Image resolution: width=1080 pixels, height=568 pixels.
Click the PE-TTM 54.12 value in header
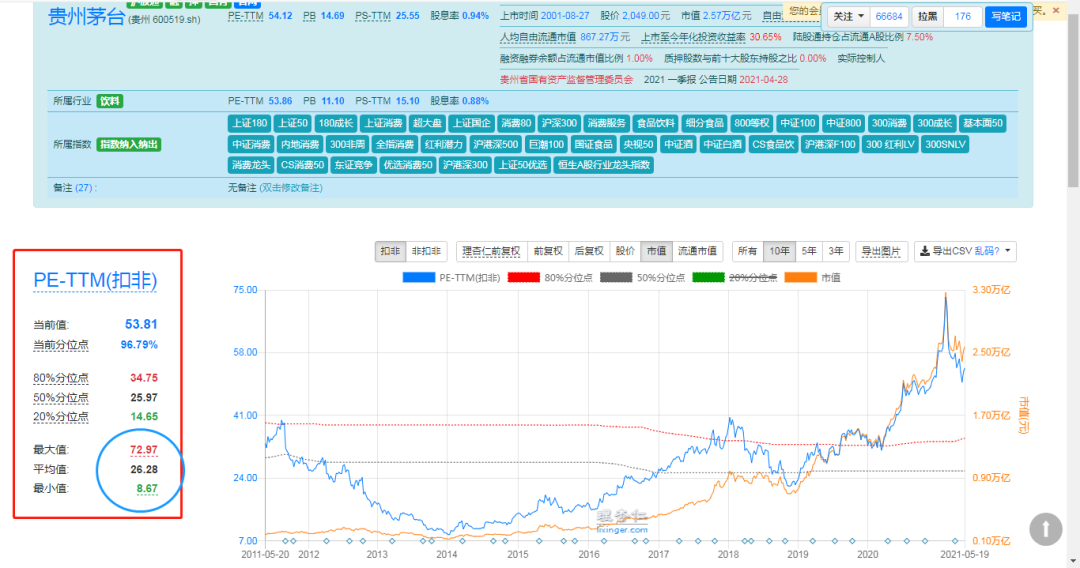(x=280, y=16)
